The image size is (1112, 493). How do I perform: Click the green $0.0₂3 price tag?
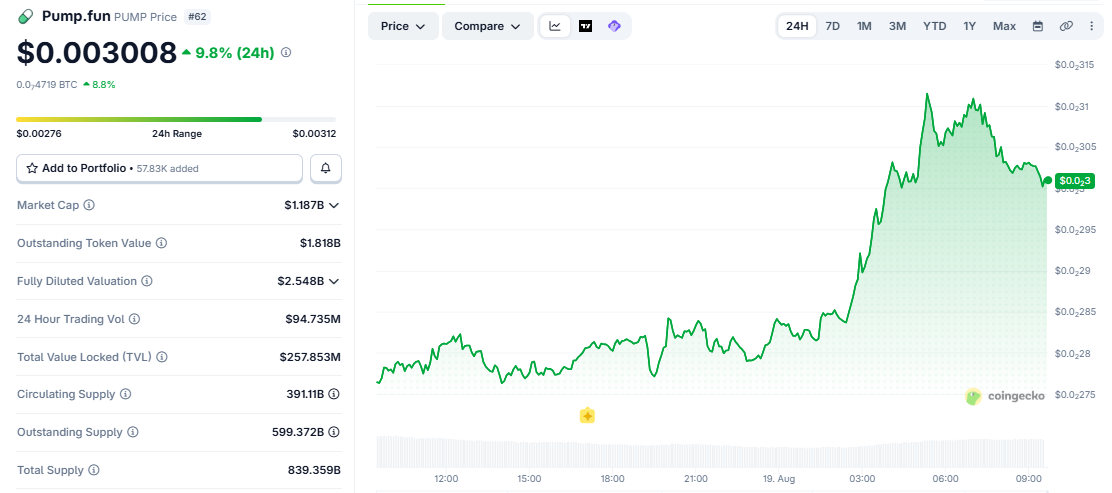tap(1075, 181)
